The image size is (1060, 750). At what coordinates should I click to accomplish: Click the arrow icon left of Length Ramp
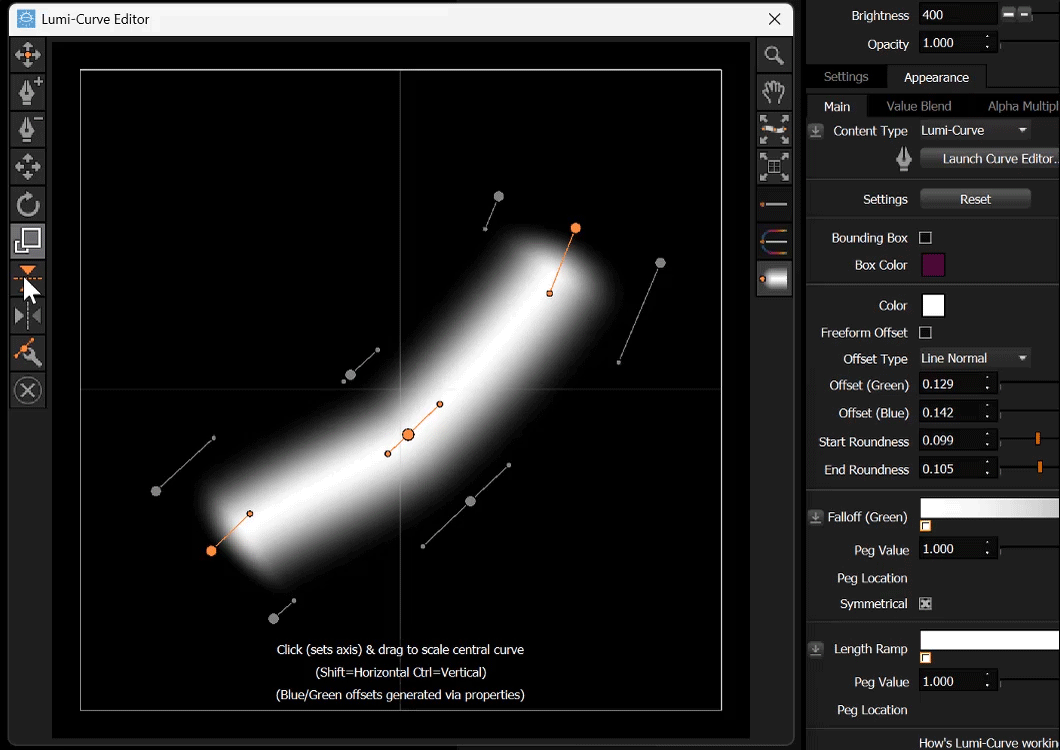click(816, 649)
